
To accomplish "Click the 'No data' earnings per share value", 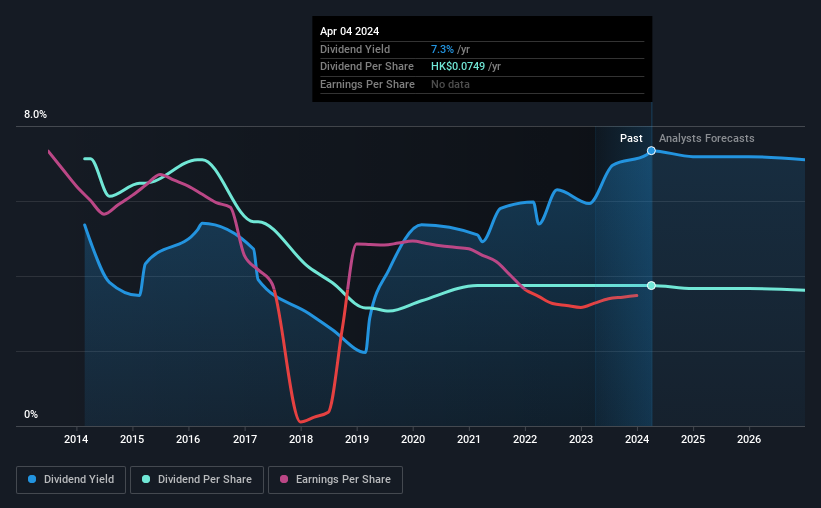I will (x=450, y=84).
